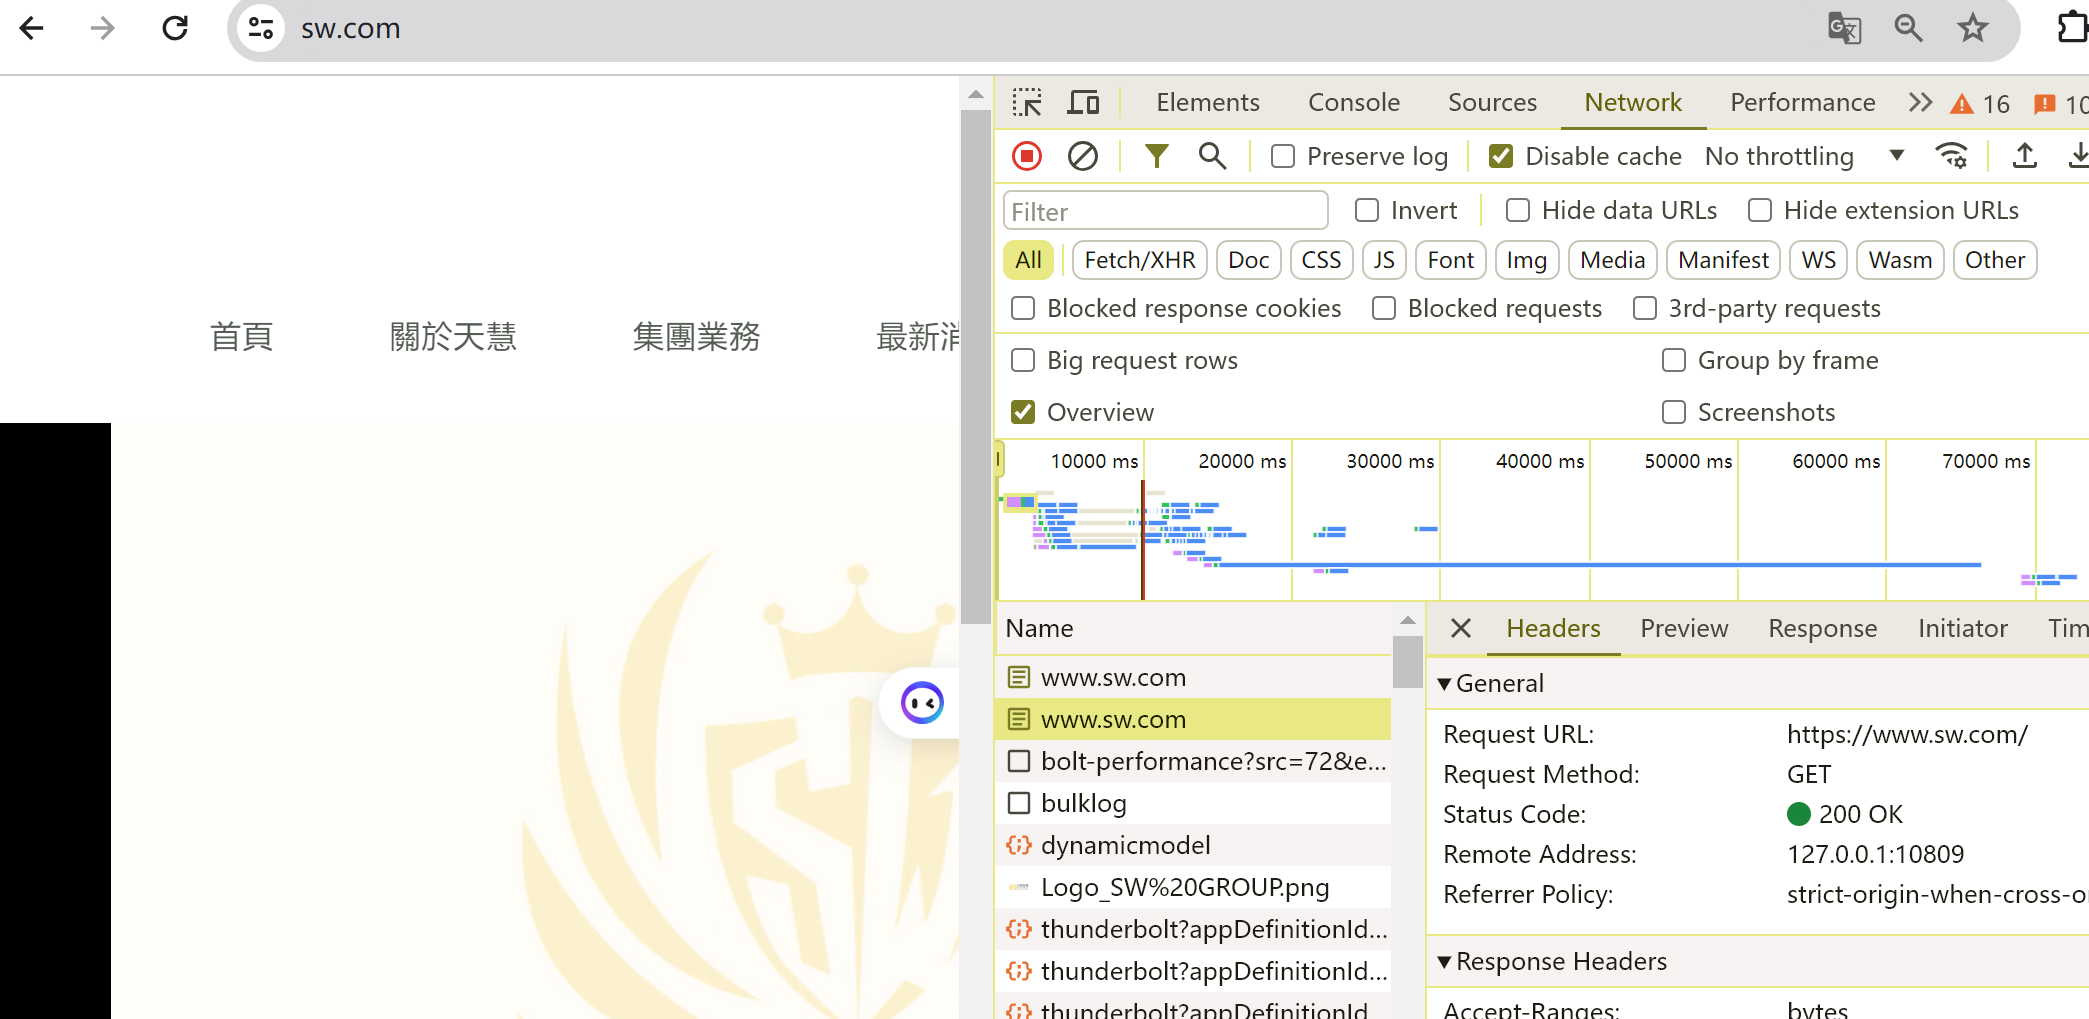2089x1019 pixels.
Task: Collapse the General headers section
Action: point(1444,684)
